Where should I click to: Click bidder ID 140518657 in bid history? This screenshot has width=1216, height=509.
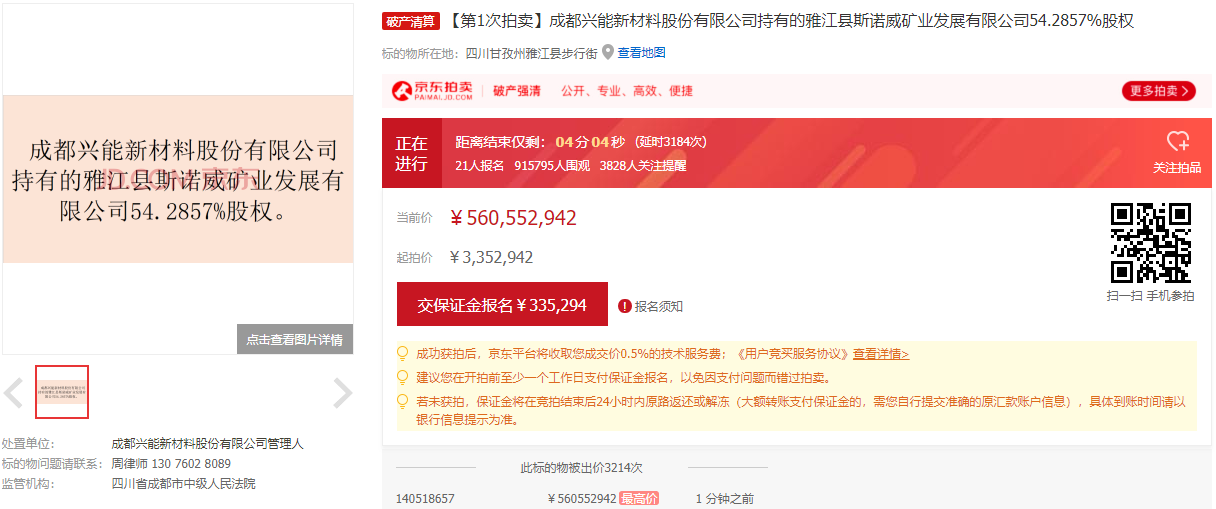coord(425,498)
